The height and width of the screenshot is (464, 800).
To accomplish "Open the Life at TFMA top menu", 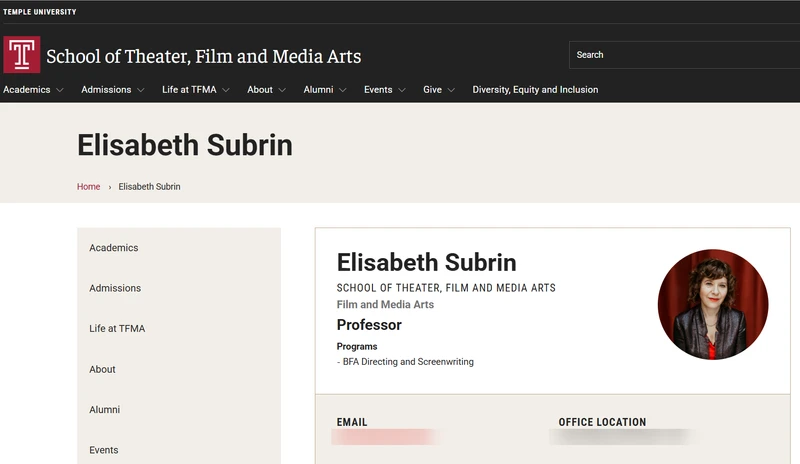I will click(189, 90).
